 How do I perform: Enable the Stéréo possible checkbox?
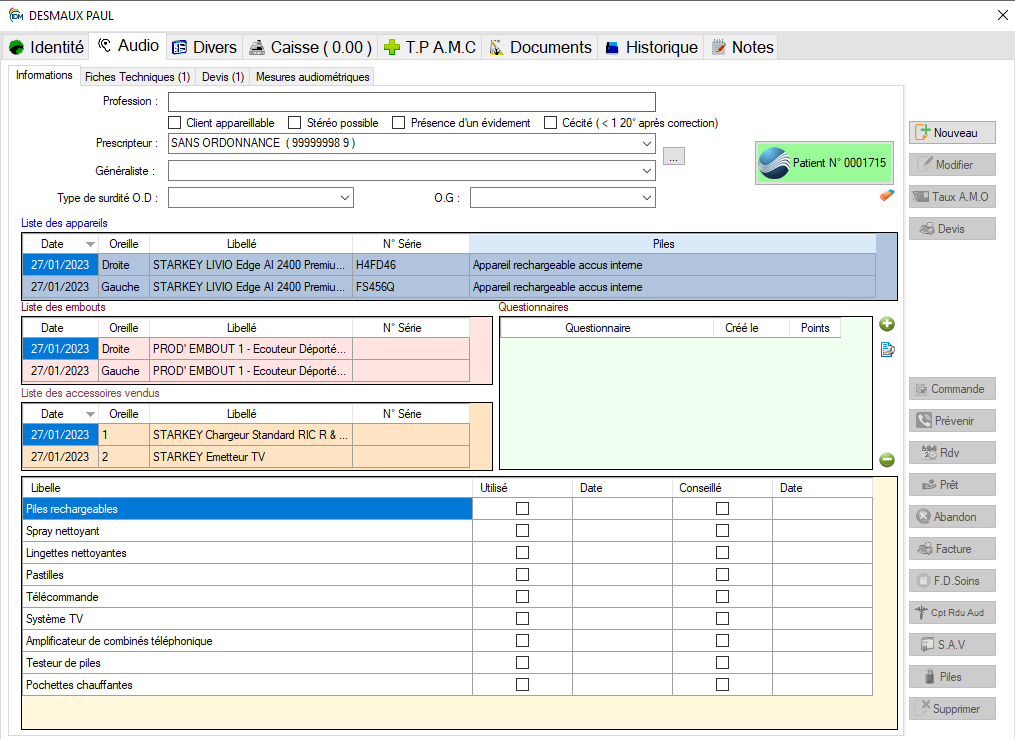click(295, 123)
